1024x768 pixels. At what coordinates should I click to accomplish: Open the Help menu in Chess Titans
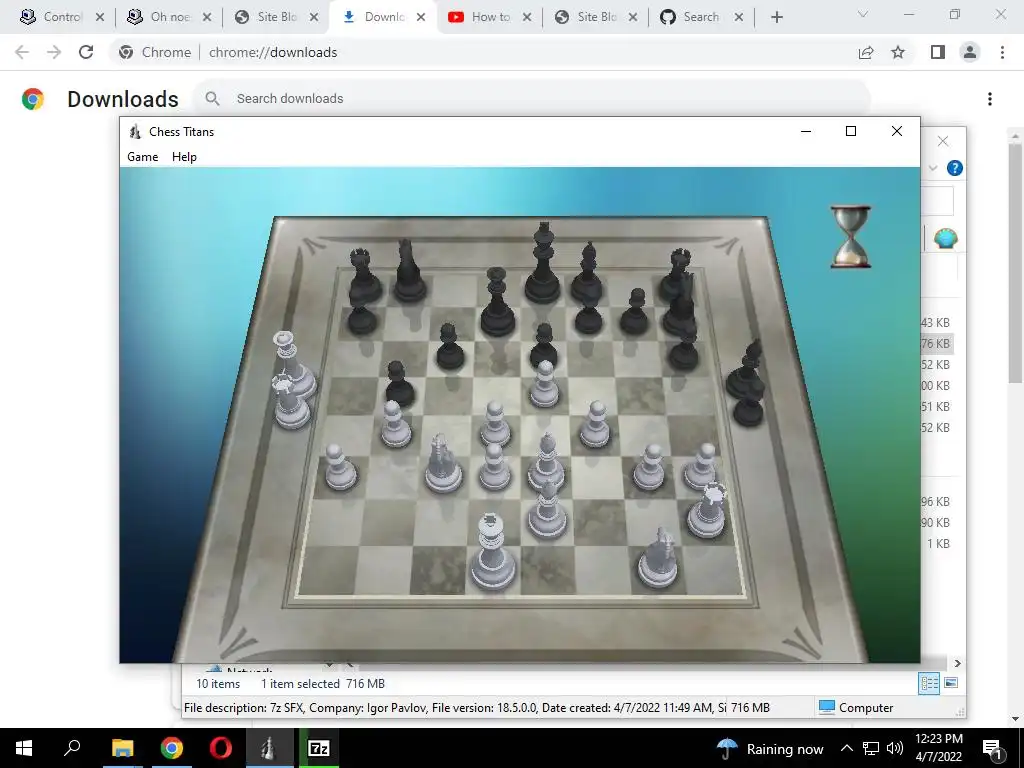(x=184, y=157)
